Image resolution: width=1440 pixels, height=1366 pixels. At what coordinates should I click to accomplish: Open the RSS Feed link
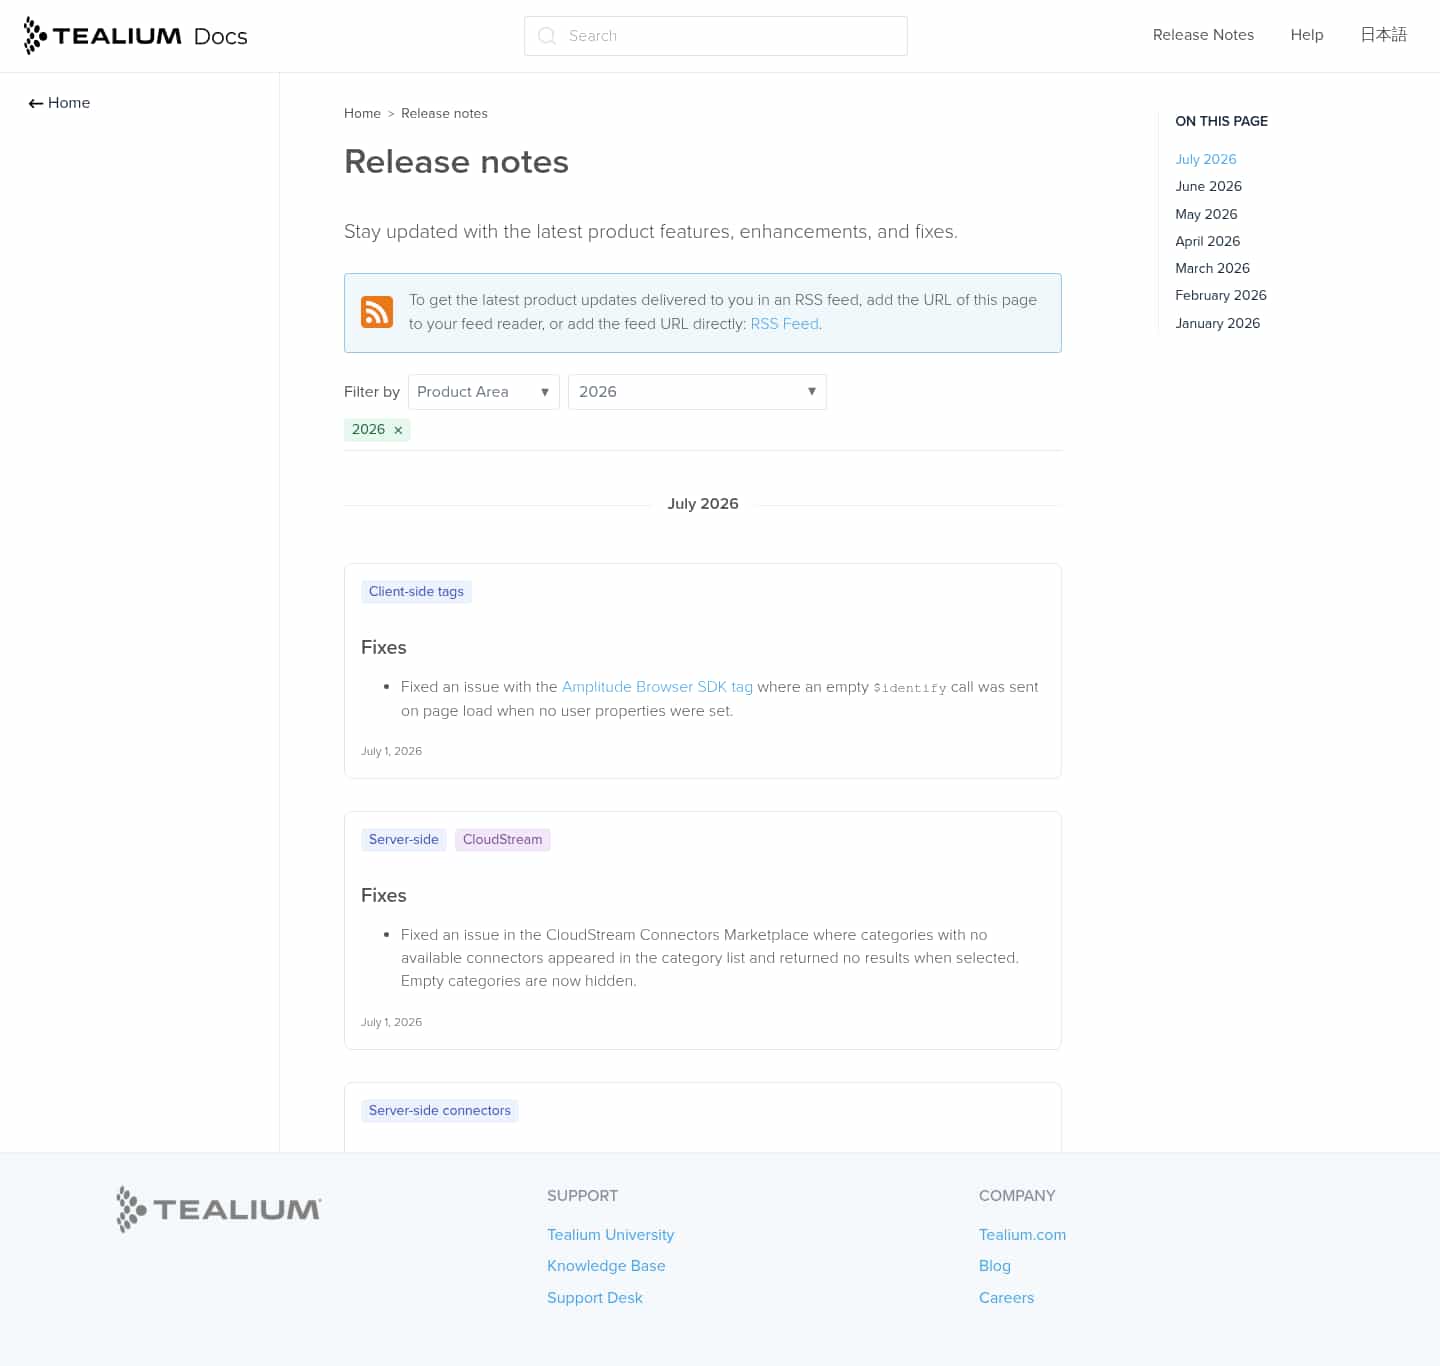(x=784, y=324)
